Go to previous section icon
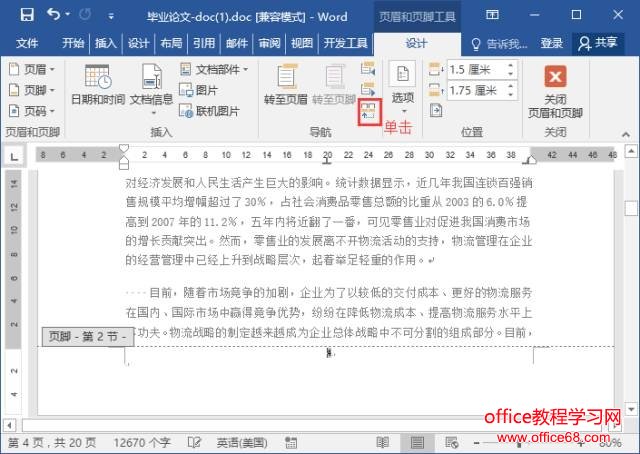This screenshot has height=454, width=640. click(368, 68)
